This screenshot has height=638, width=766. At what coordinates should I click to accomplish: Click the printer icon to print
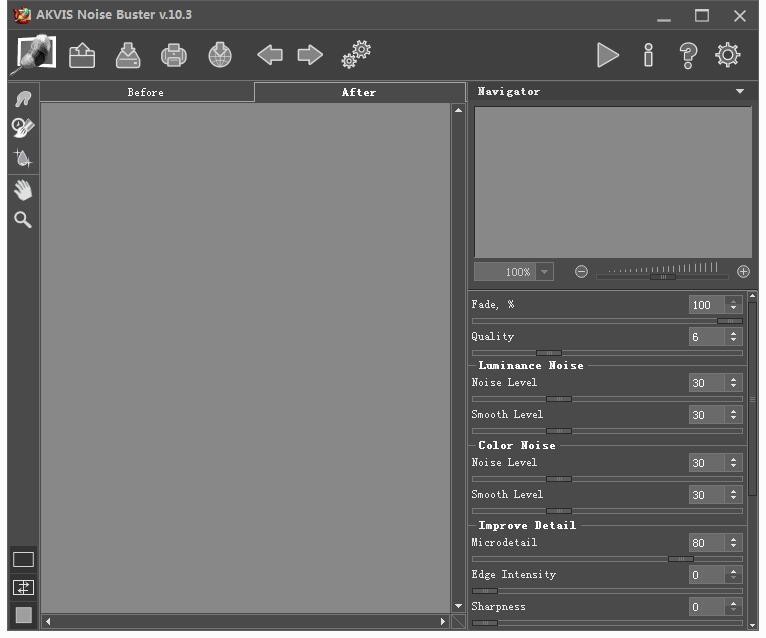click(174, 55)
